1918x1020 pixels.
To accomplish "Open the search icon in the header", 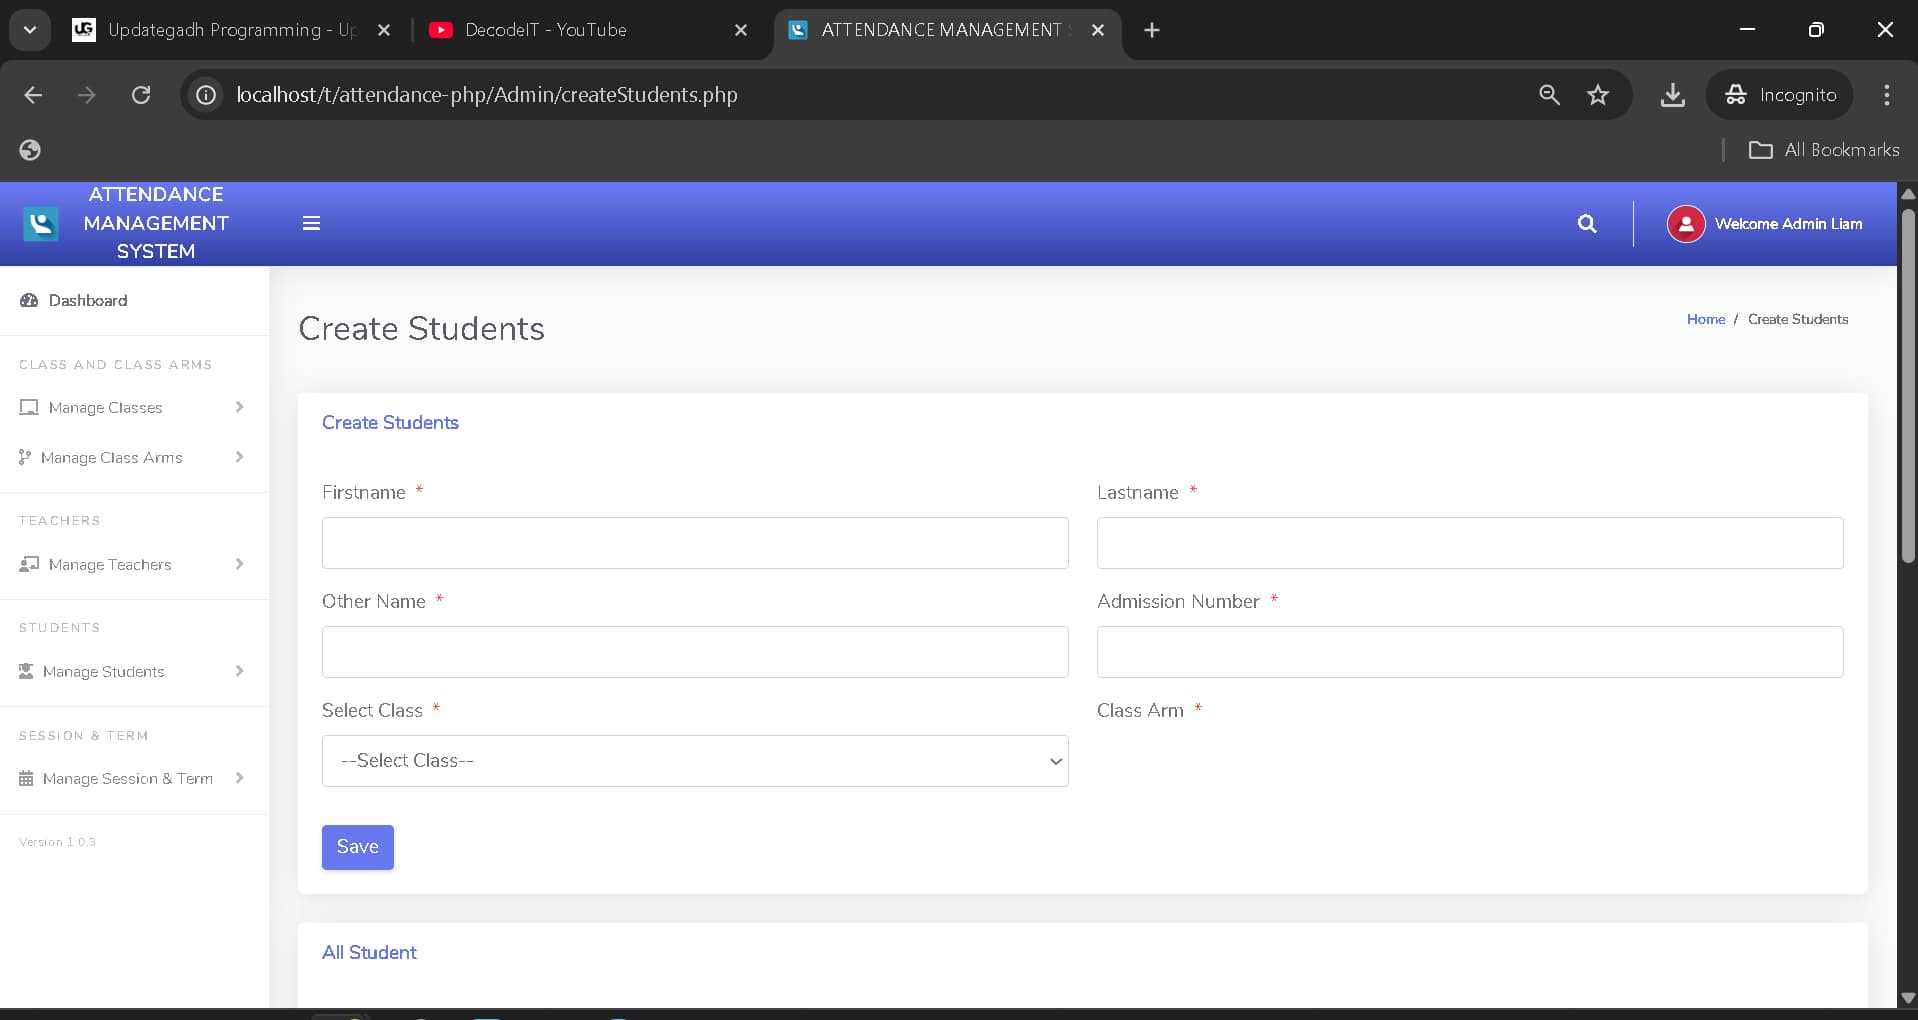I will (x=1587, y=223).
